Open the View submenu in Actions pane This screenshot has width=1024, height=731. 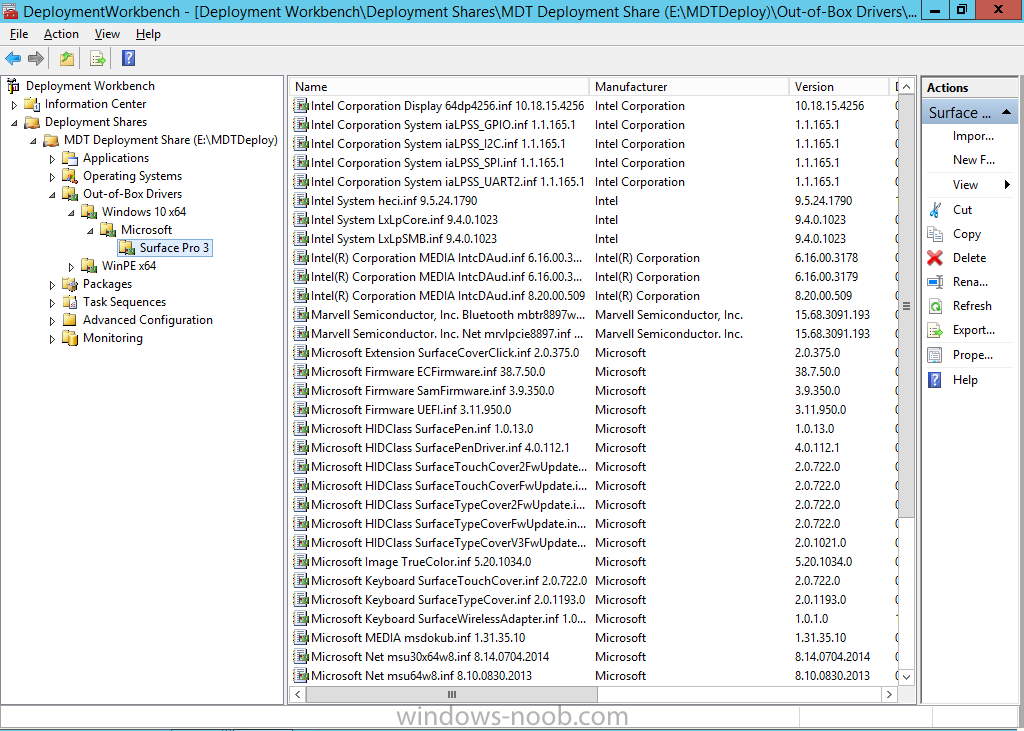coord(970,185)
